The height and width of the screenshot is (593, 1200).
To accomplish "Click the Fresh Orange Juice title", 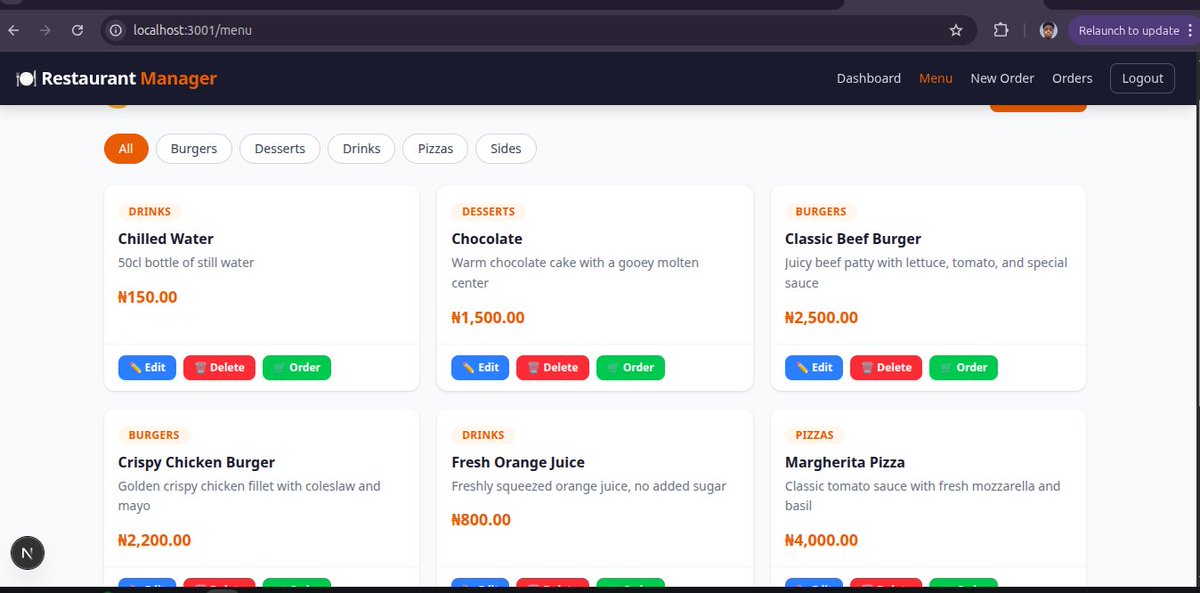I will click(x=518, y=462).
